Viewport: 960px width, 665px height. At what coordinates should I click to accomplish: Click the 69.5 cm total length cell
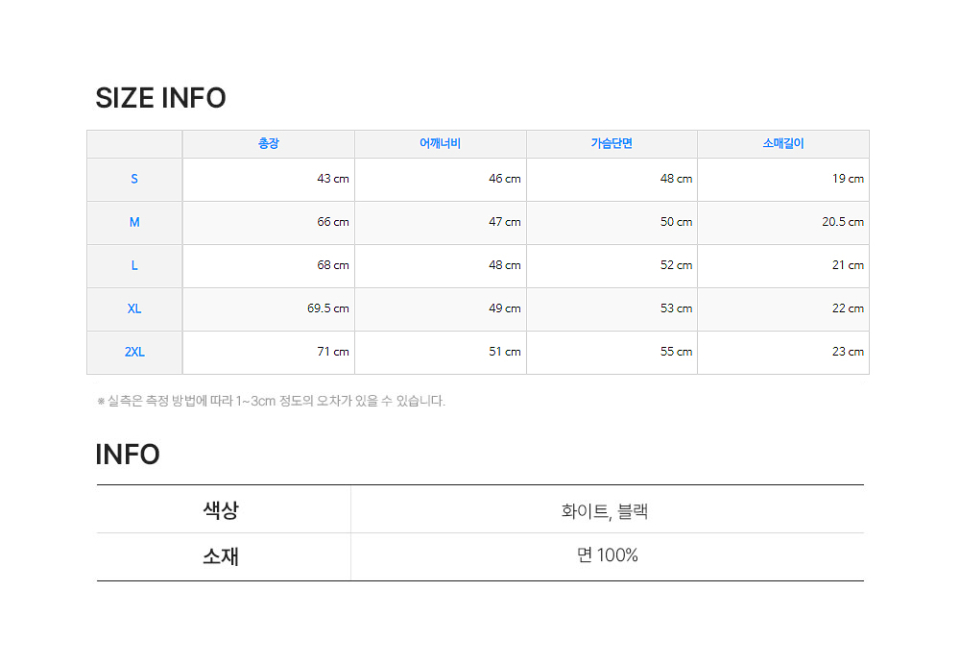[328, 309]
